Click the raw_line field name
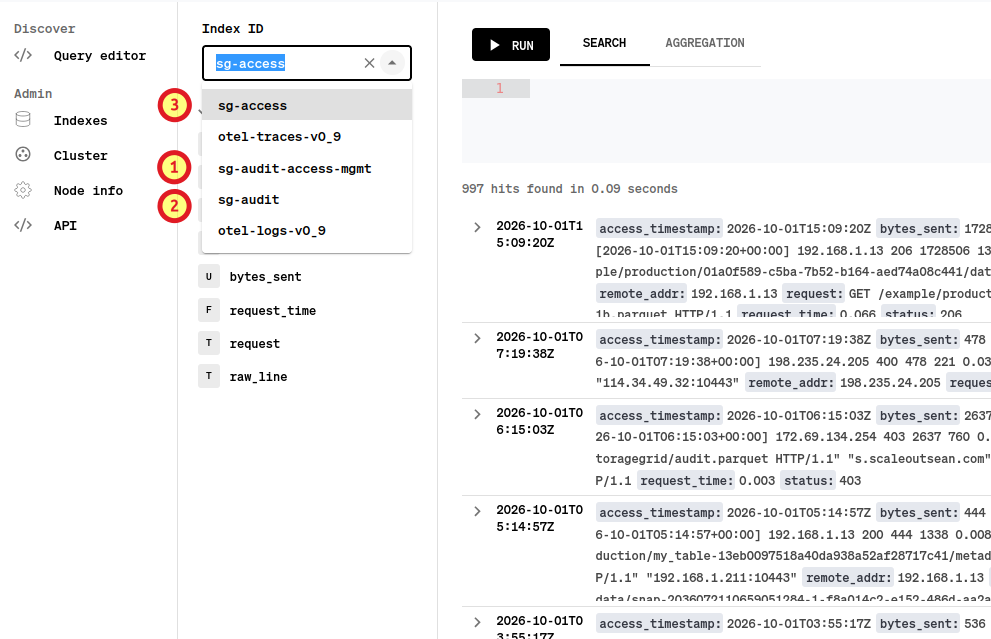Viewport: 991px width, 639px height. pyautogui.click(x=258, y=377)
